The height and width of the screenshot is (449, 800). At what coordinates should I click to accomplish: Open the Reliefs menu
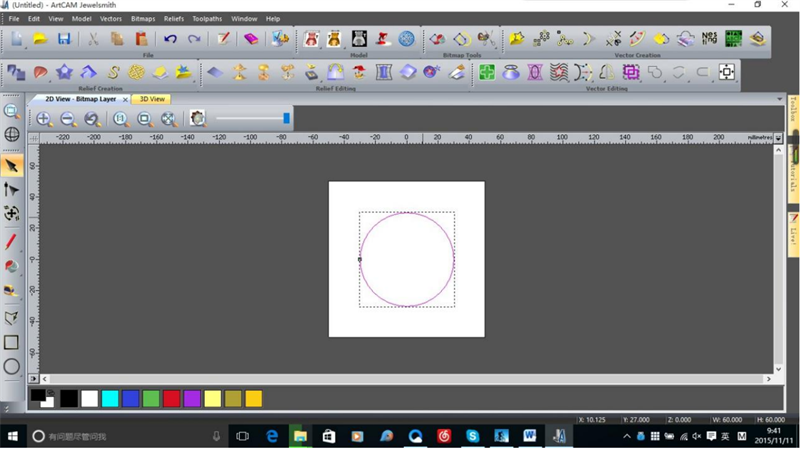click(174, 19)
